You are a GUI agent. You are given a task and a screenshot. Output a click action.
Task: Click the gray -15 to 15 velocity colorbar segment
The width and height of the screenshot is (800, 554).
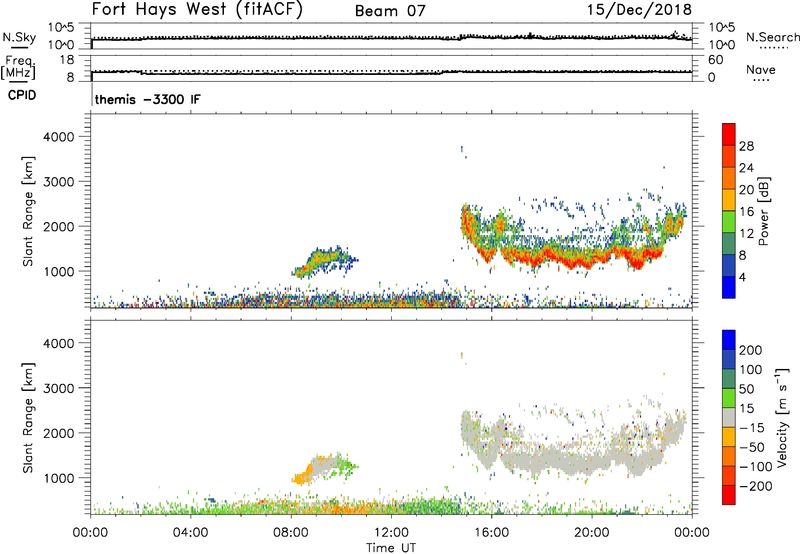click(729, 418)
